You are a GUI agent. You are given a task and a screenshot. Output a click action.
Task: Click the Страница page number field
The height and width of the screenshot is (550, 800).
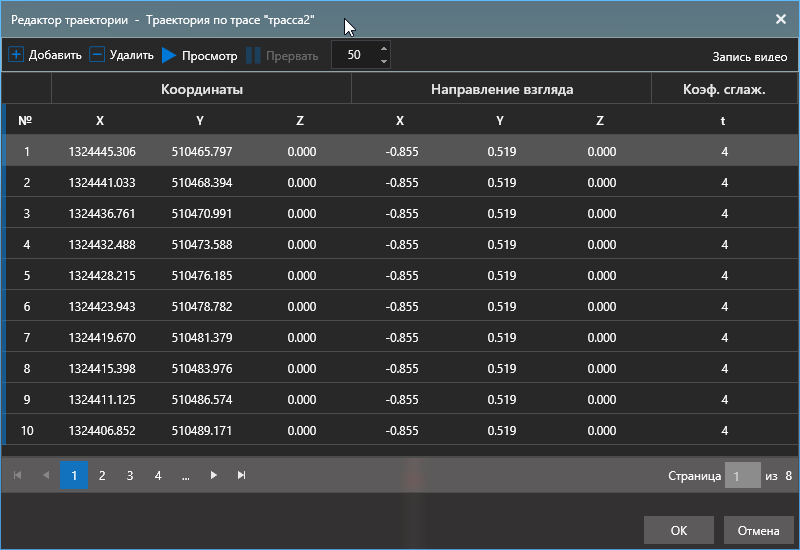[742, 476]
